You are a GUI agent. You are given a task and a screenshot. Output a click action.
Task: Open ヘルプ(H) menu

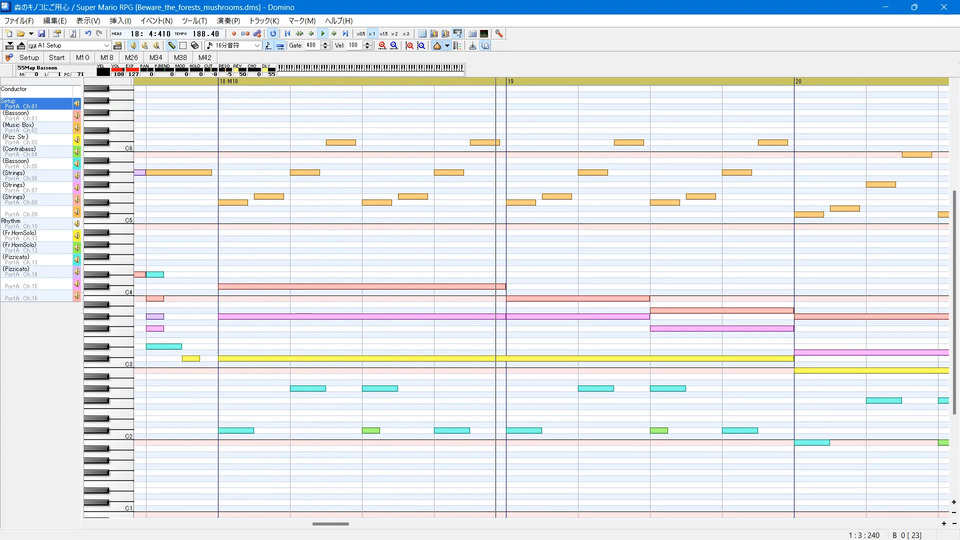pyautogui.click(x=339, y=20)
